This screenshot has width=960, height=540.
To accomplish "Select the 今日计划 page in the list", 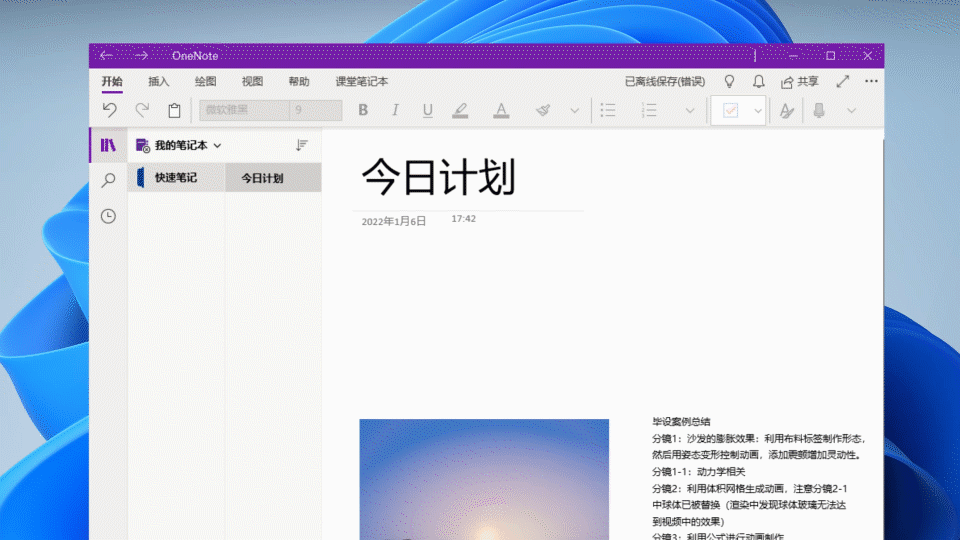I will [273, 178].
